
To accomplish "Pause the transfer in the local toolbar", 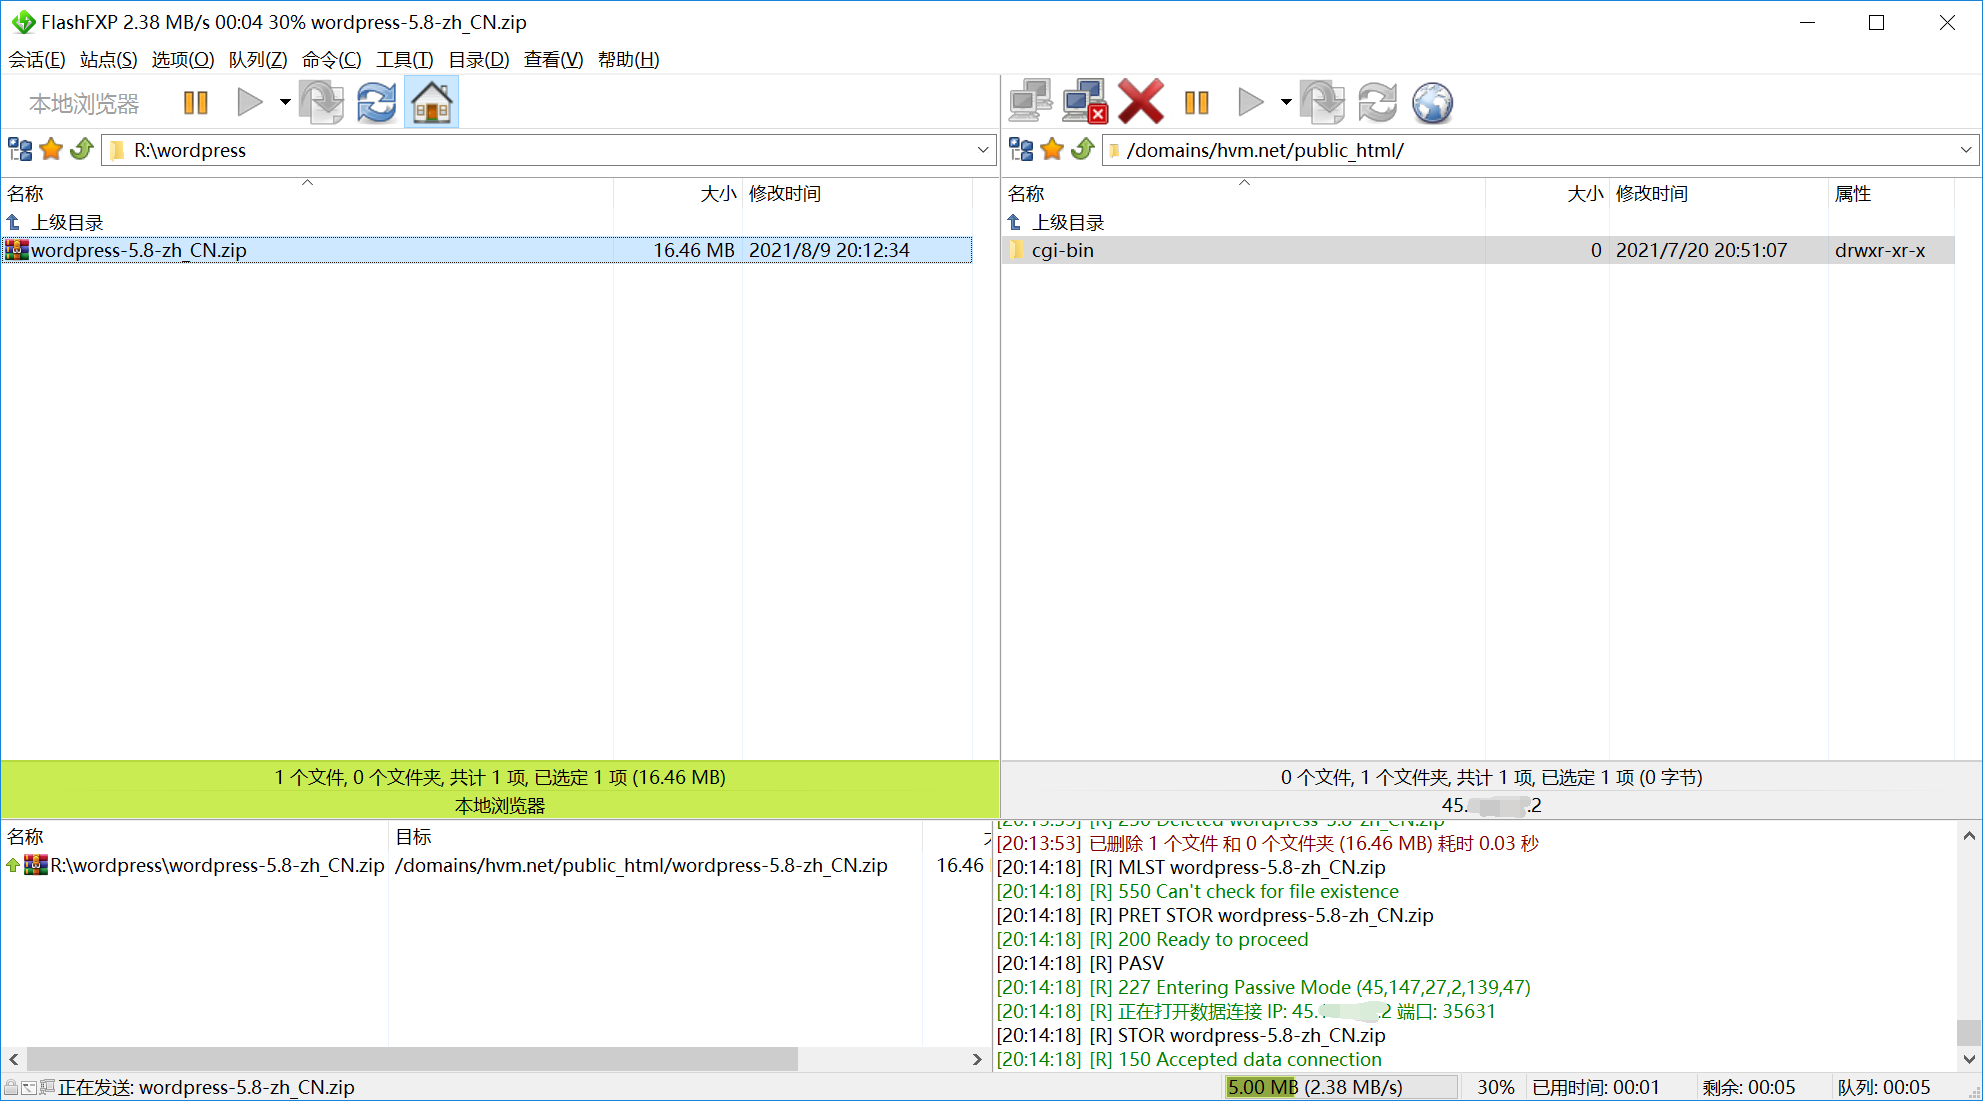I will coord(195,103).
